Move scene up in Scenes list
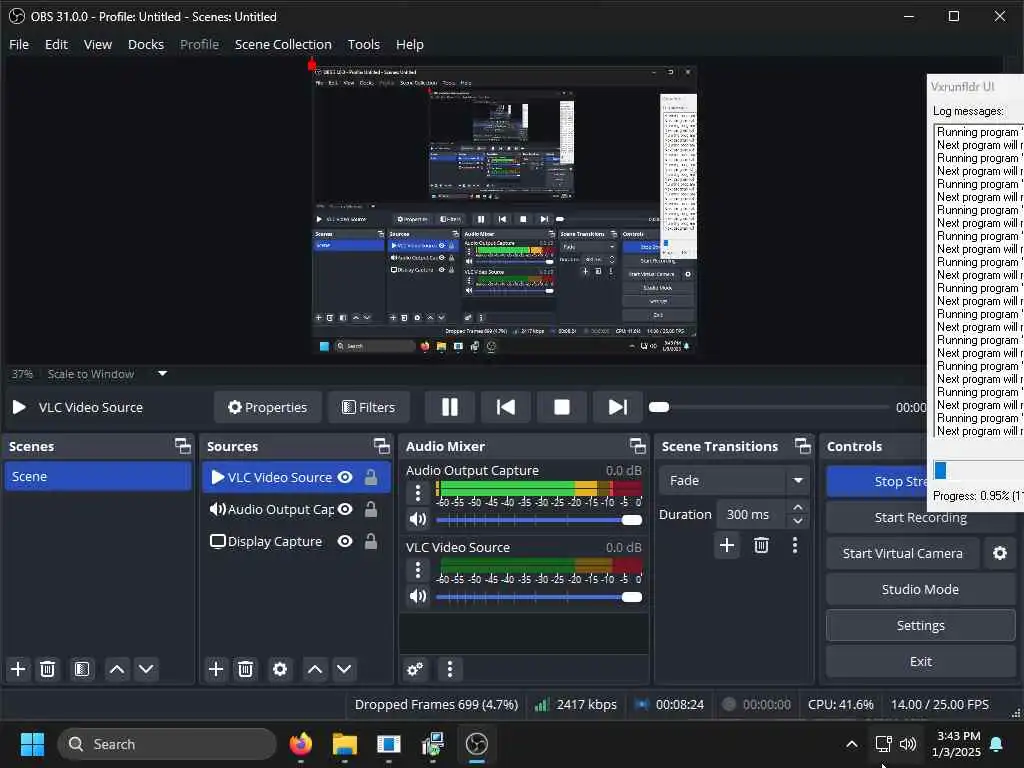The height and width of the screenshot is (768, 1024). [117, 669]
